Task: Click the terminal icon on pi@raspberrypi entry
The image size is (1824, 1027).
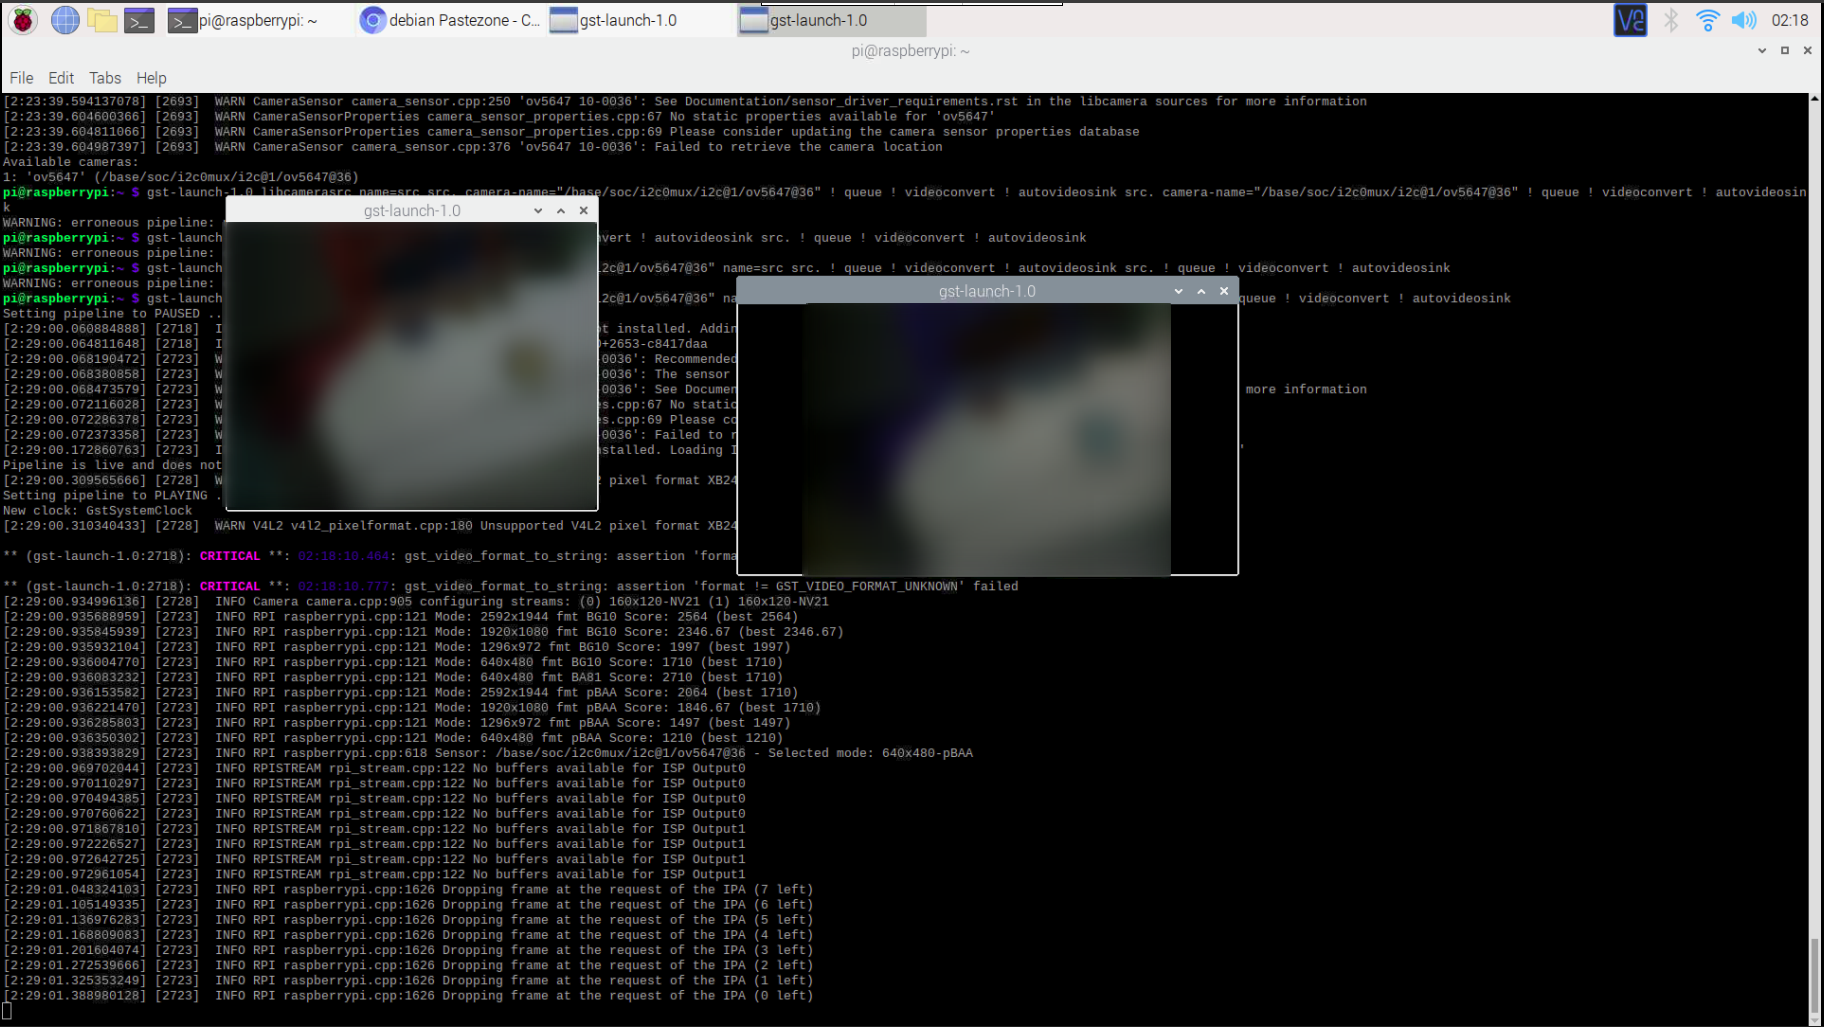Action: (183, 19)
